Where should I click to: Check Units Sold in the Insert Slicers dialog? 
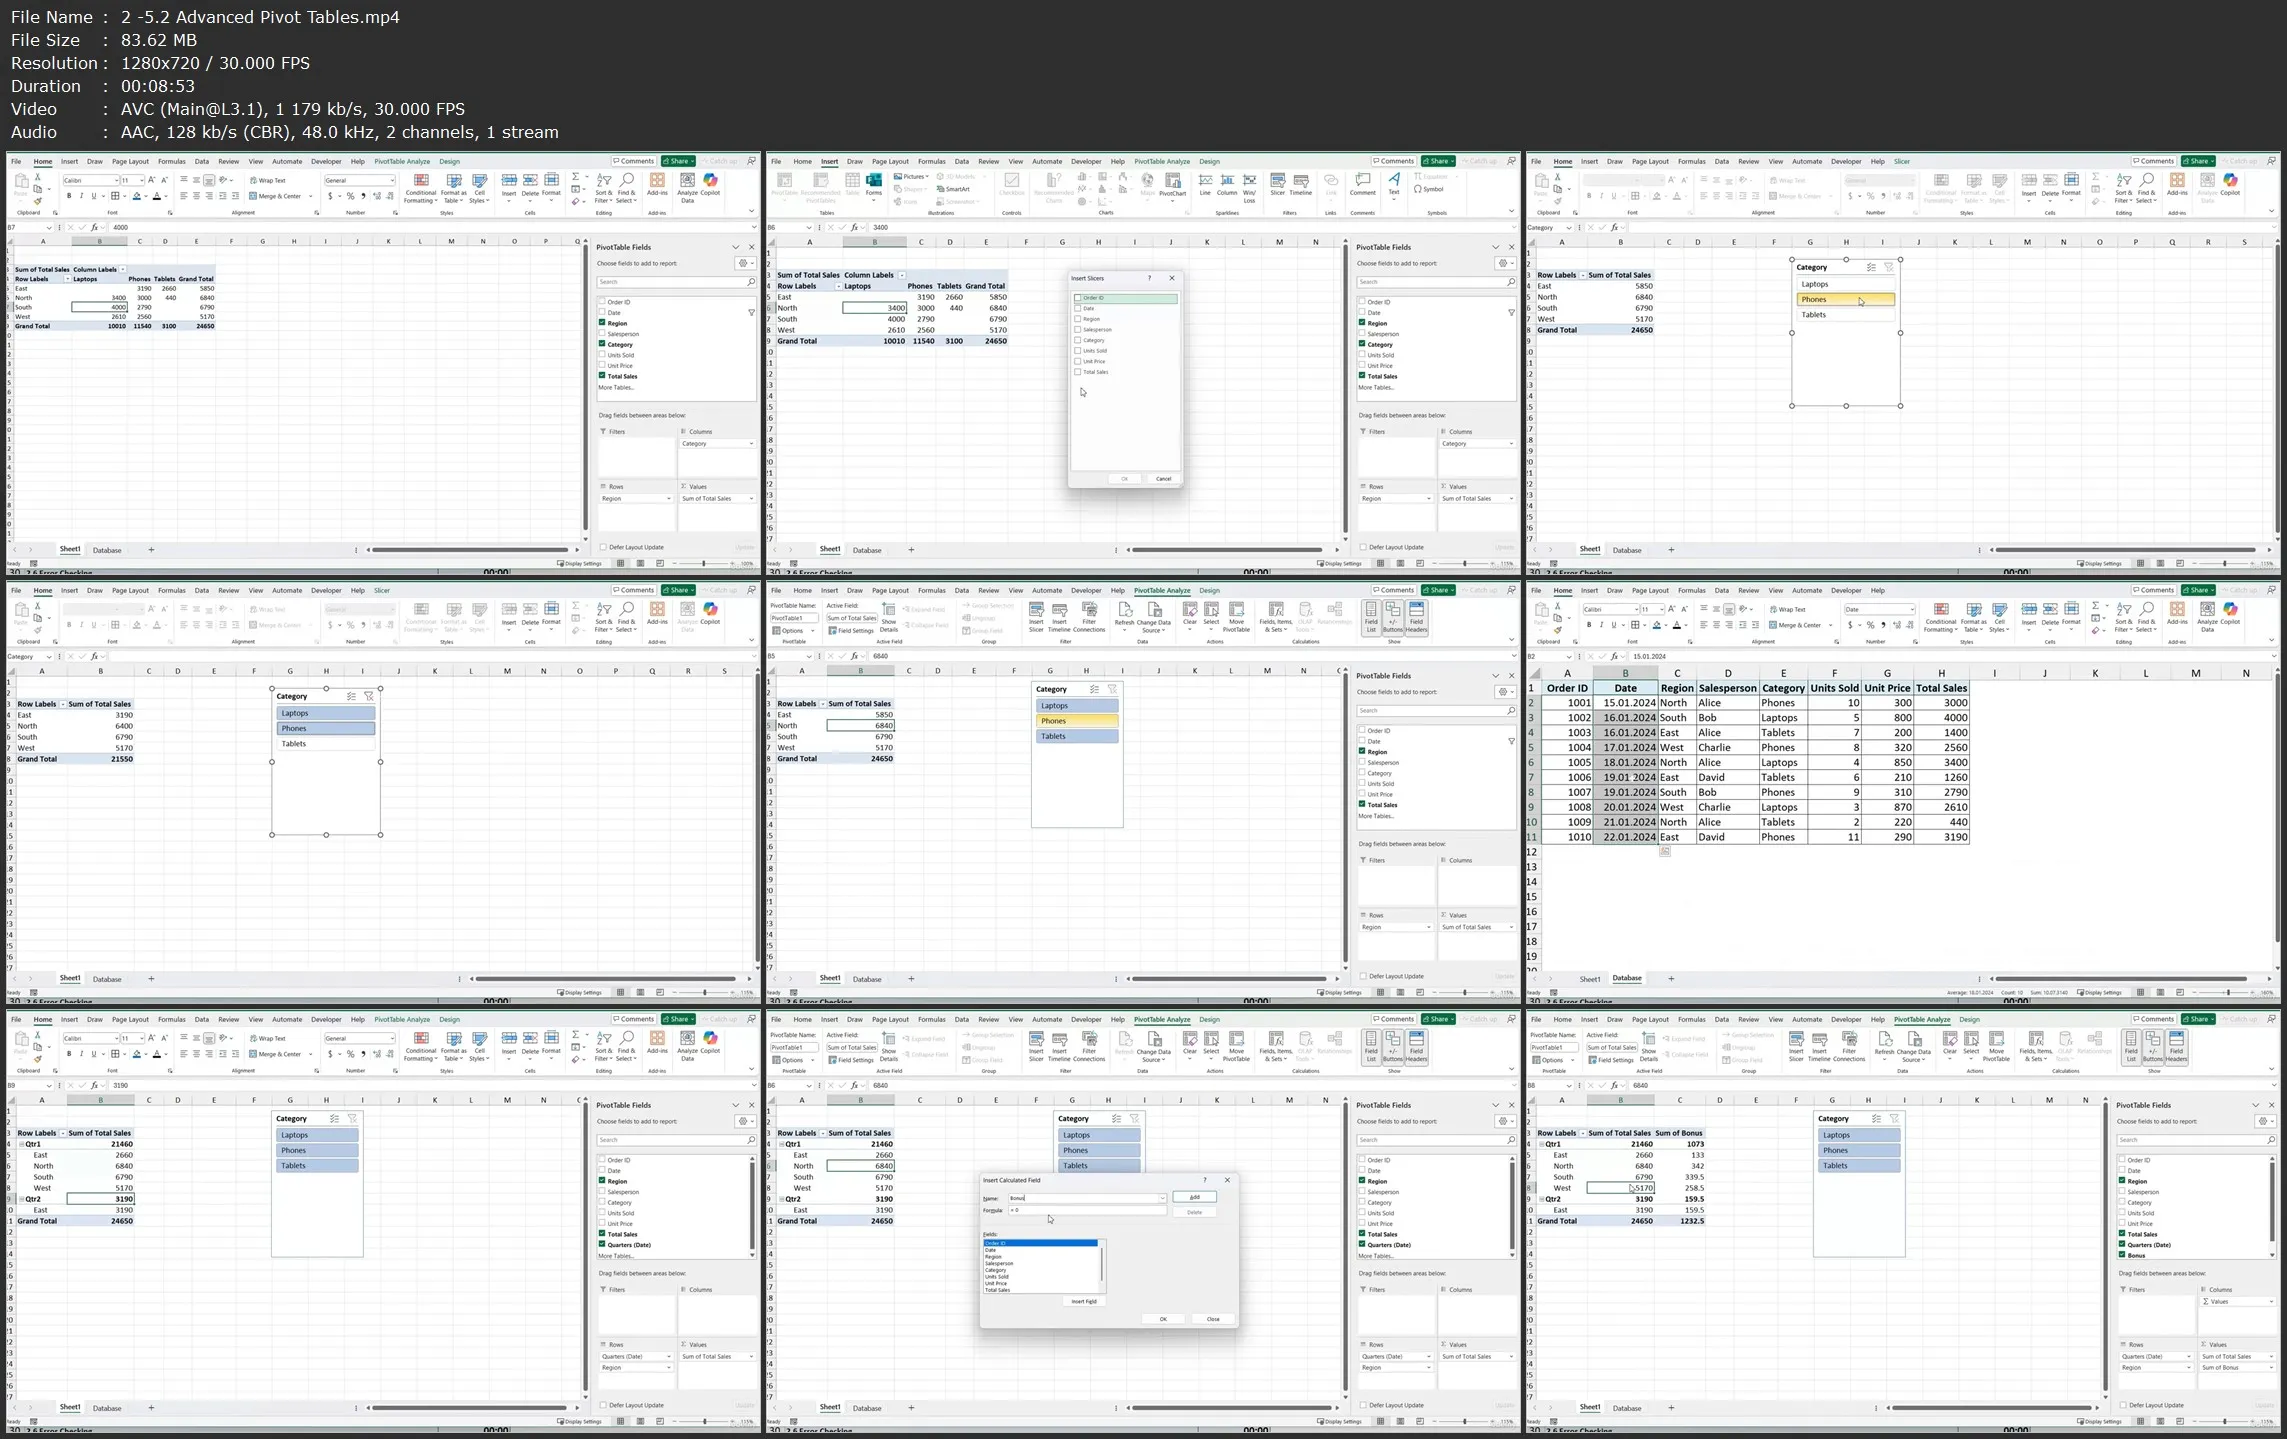[x=1078, y=351]
